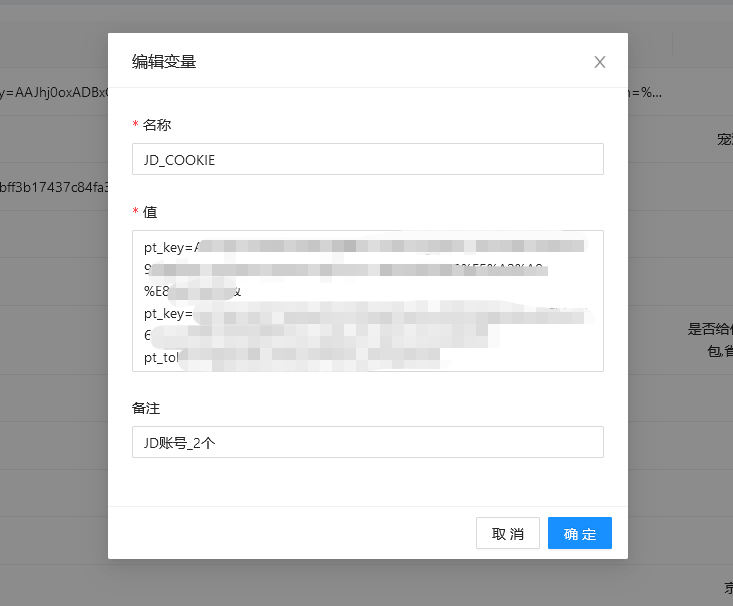Screen dimensions: 733x606
Task: Click background character 京 at bottom right
Action: point(728,587)
